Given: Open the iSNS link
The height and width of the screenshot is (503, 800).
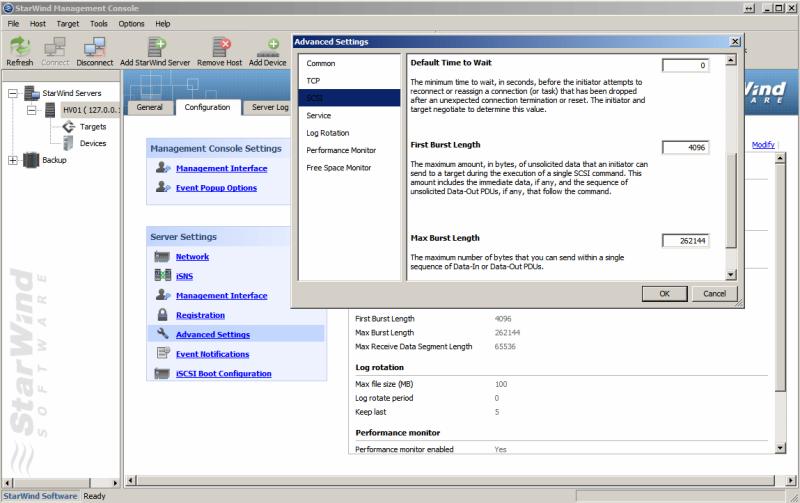Looking at the screenshot, I should [184, 276].
